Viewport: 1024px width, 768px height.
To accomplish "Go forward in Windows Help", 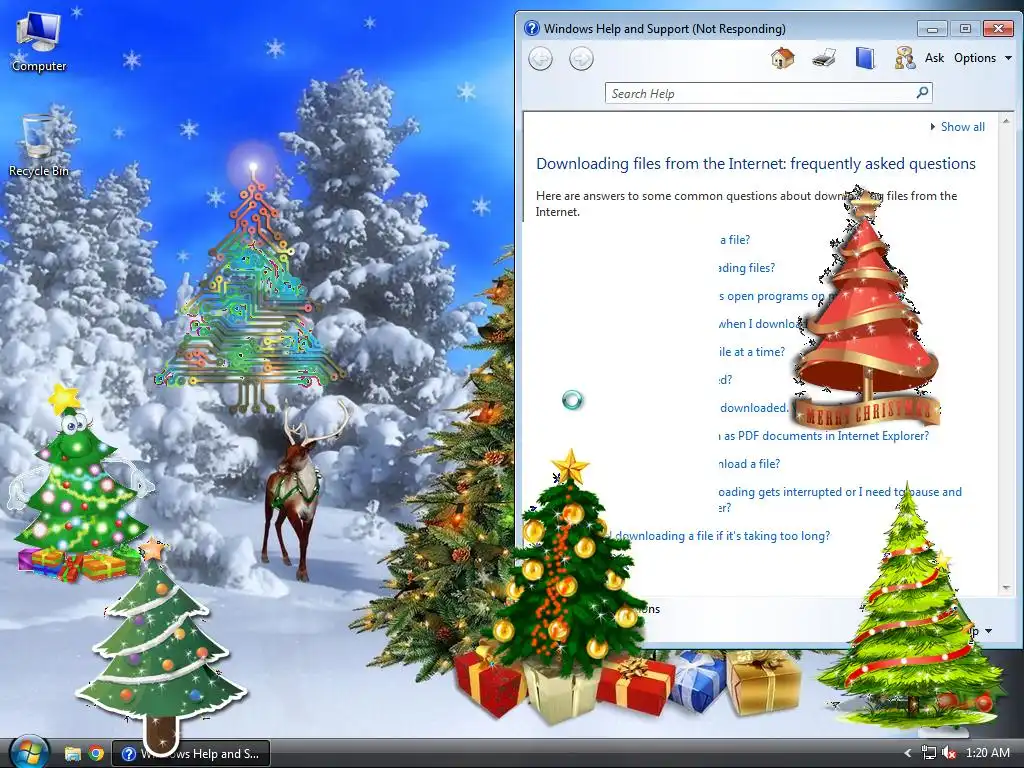I will [x=581, y=59].
